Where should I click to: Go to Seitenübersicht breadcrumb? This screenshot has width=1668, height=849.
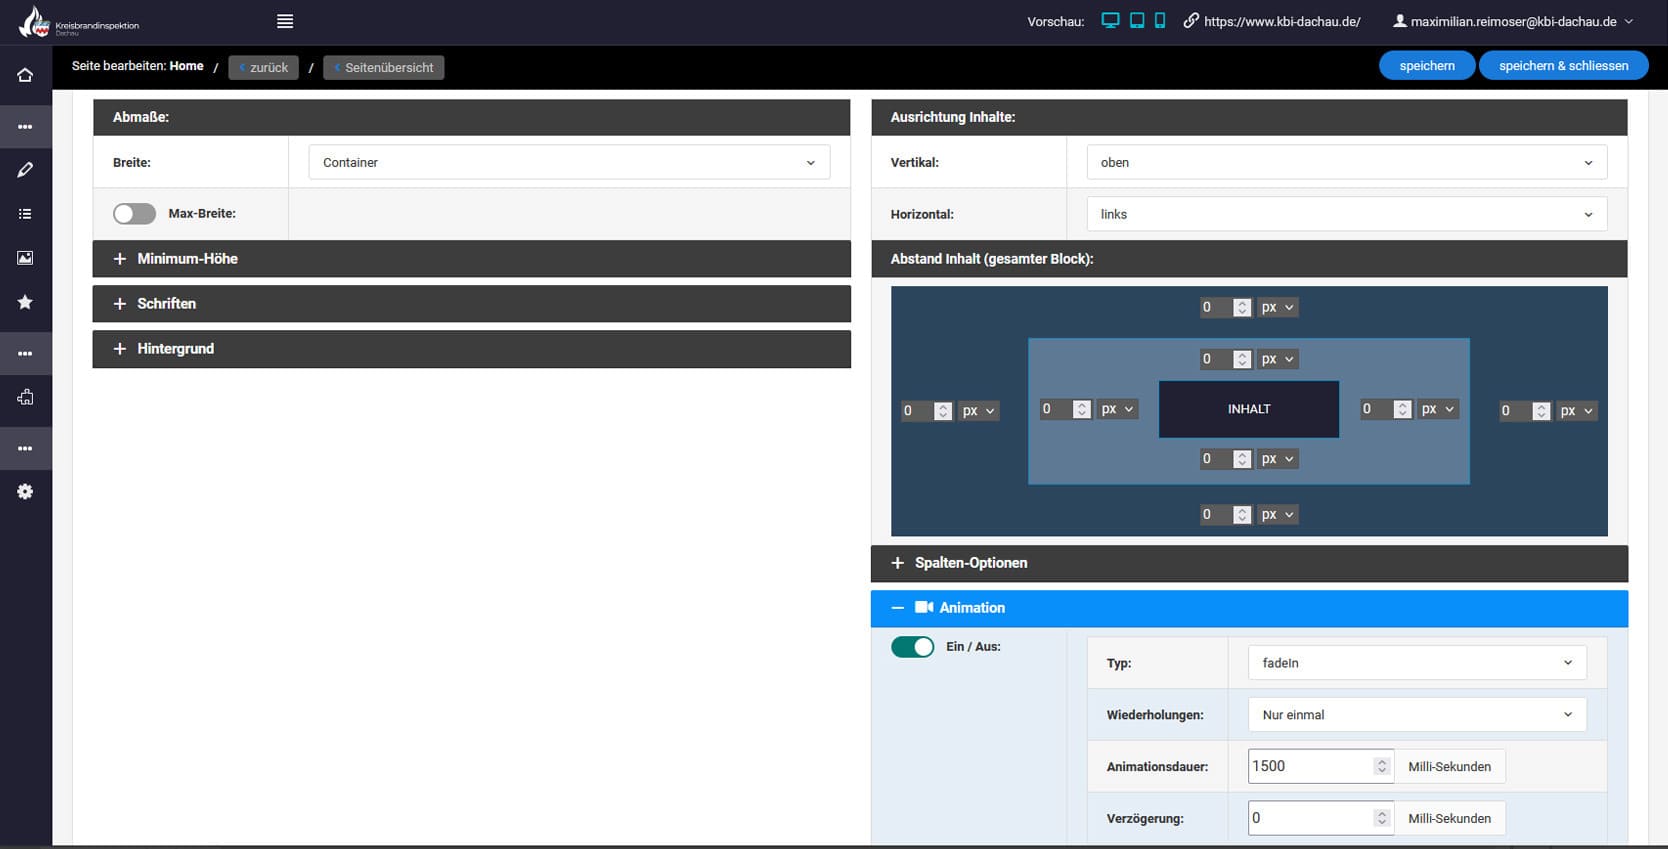(384, 68)
